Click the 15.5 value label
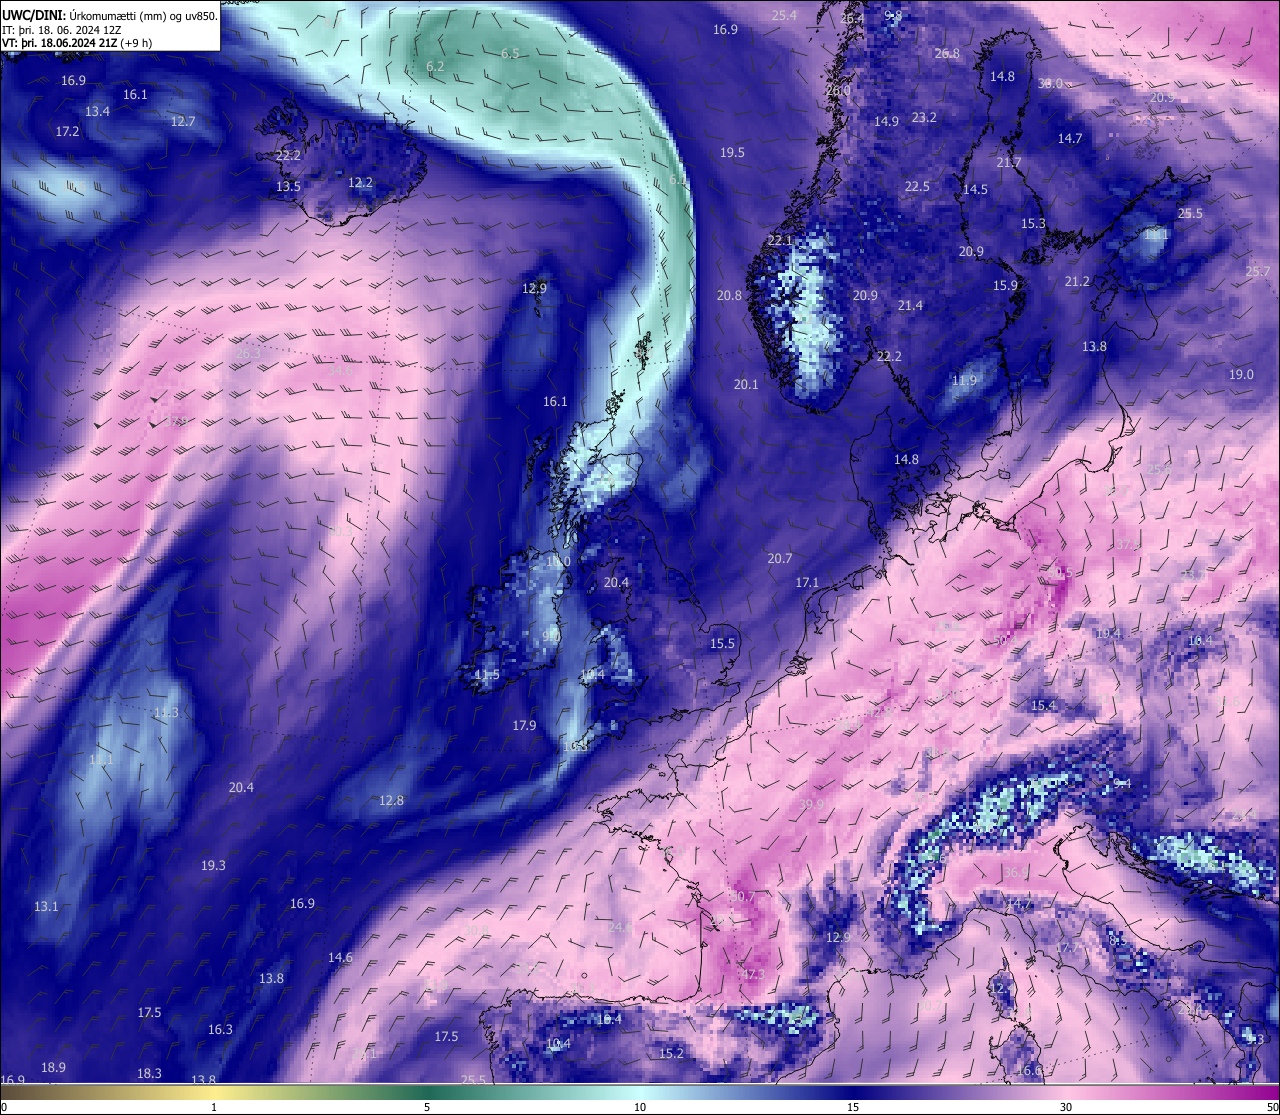This screenshot has width=1280, height=1115. [722, 645]
